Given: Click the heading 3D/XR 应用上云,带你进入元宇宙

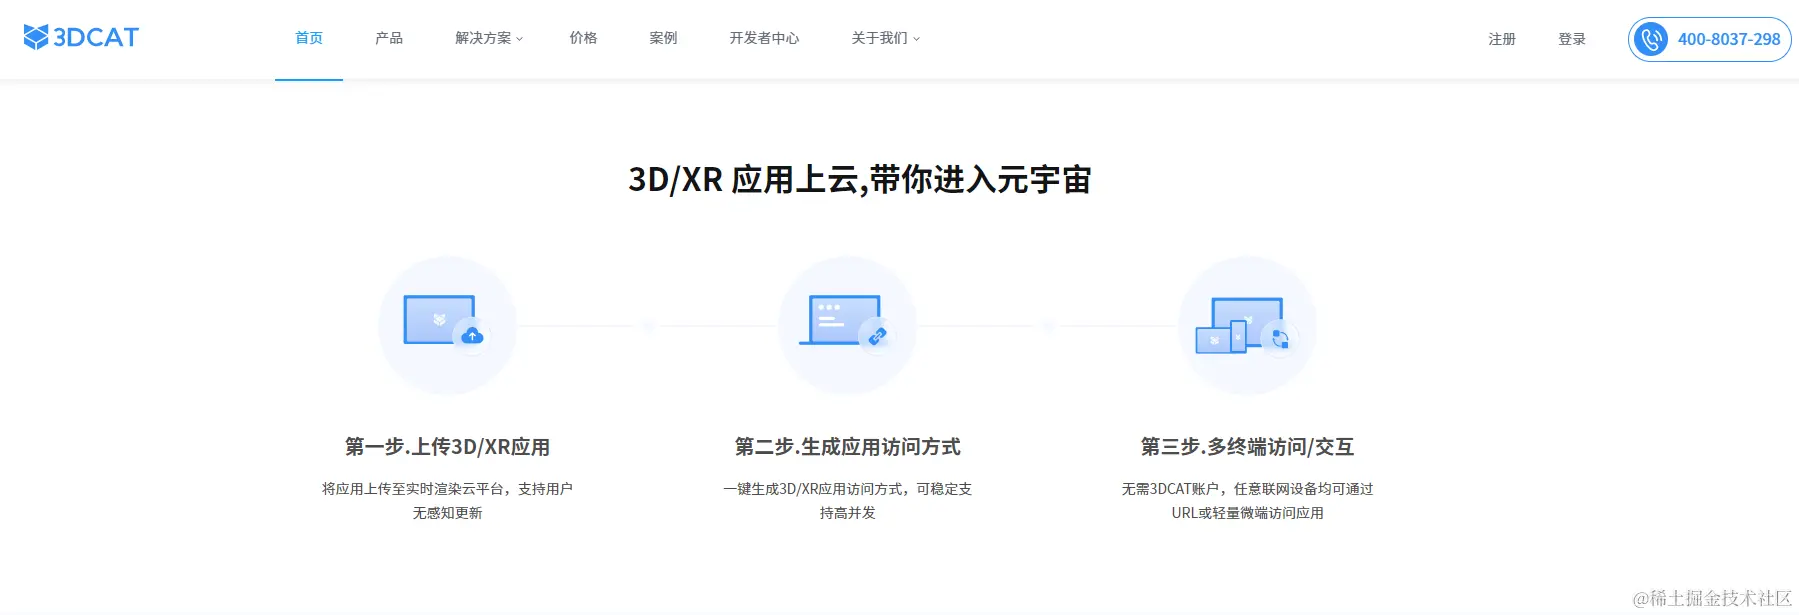Looking at the screenshot, I should (x=860, y=180).
